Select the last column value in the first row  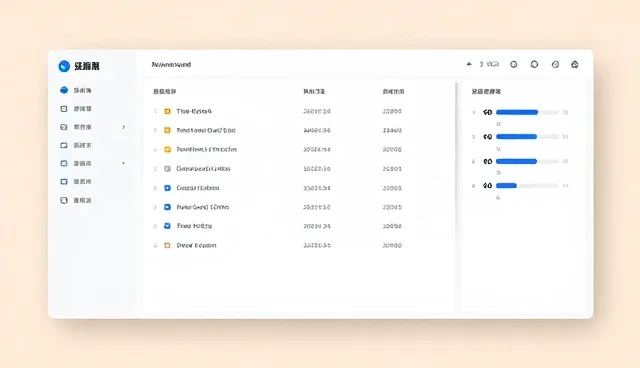[392, 111]
